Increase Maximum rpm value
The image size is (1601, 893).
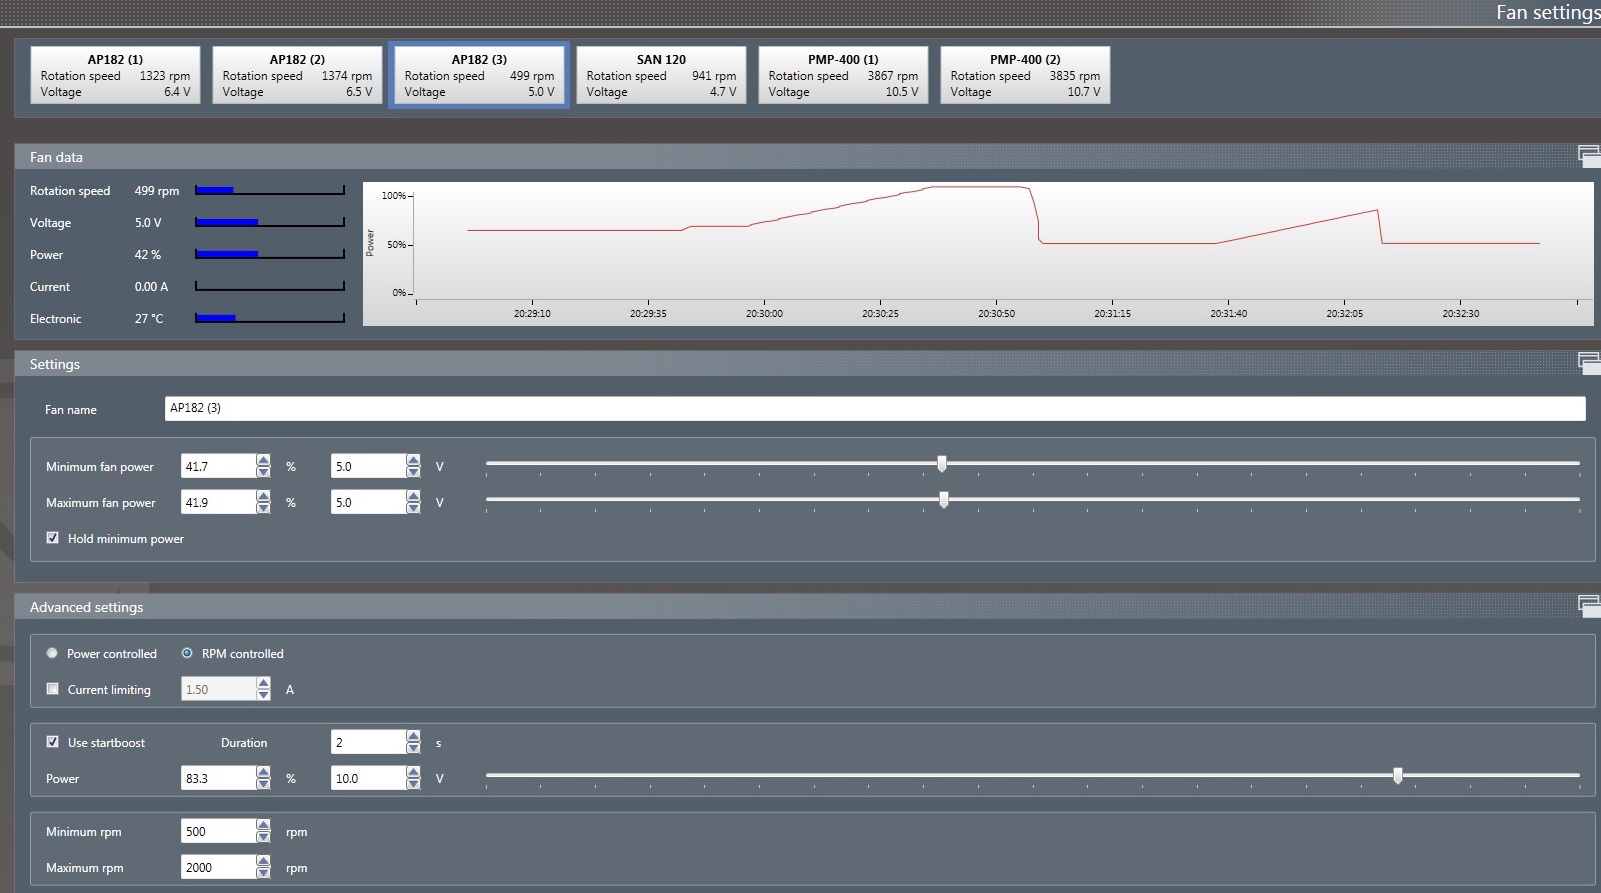pos(263,861)
